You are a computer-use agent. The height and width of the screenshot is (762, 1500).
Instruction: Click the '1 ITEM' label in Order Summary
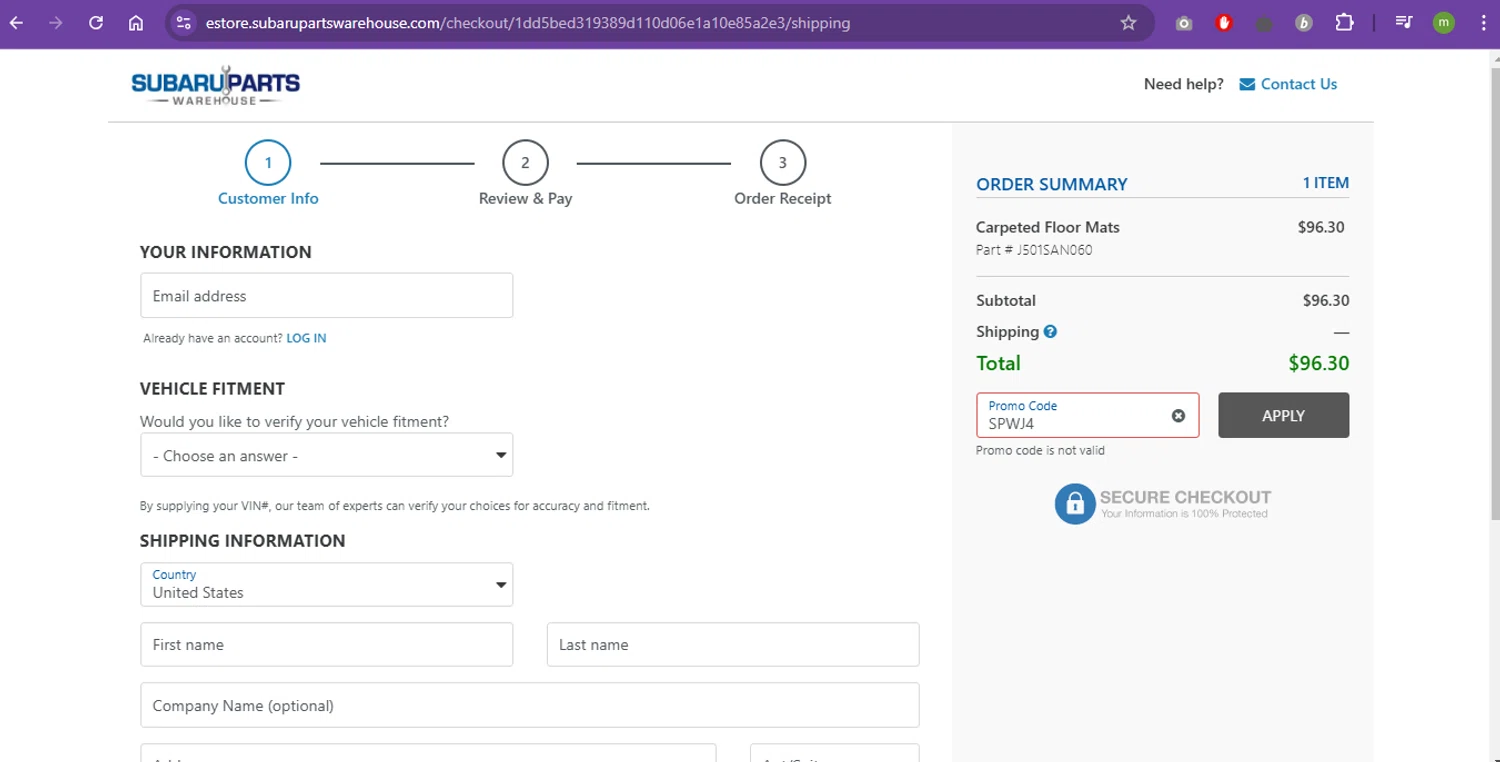coord(1325,183)
